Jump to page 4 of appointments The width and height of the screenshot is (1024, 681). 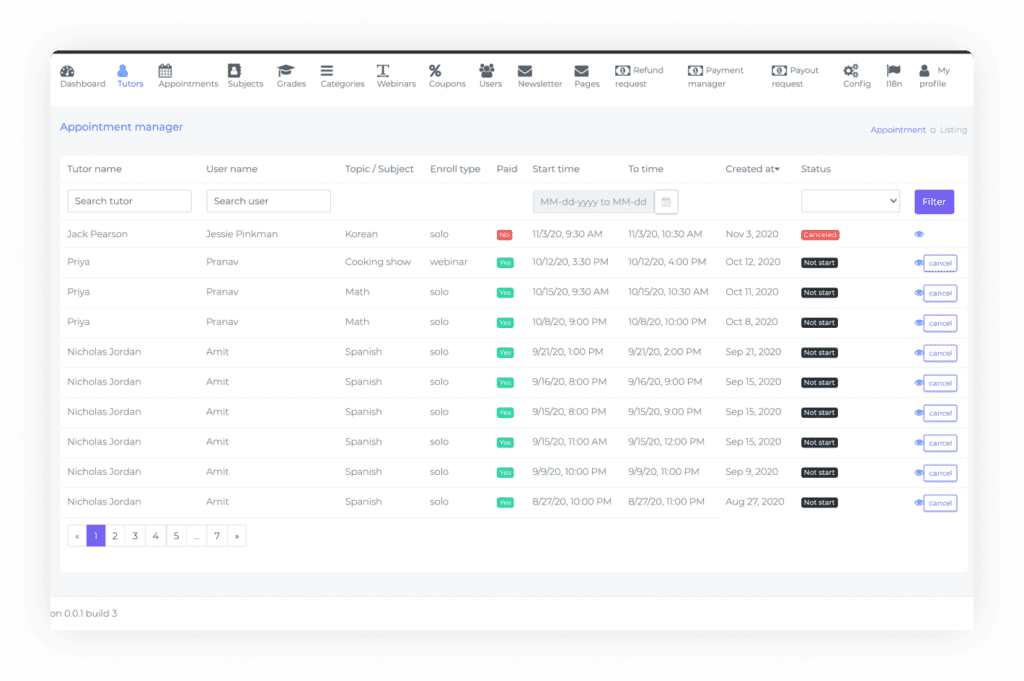click(156, 535)
